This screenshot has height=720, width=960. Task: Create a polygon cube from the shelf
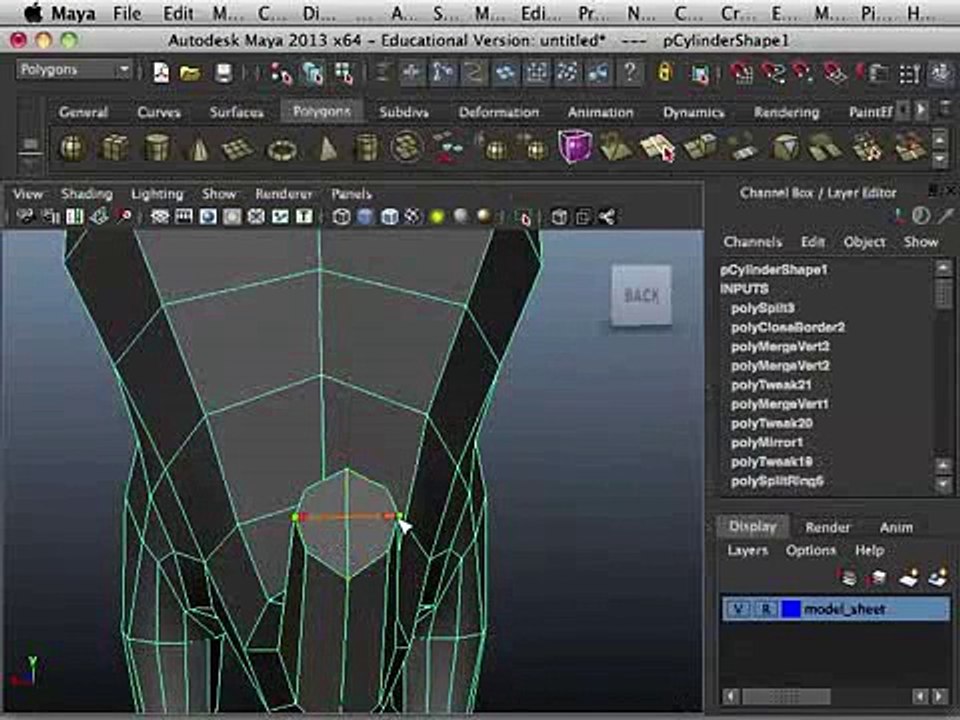click(114, 148)
